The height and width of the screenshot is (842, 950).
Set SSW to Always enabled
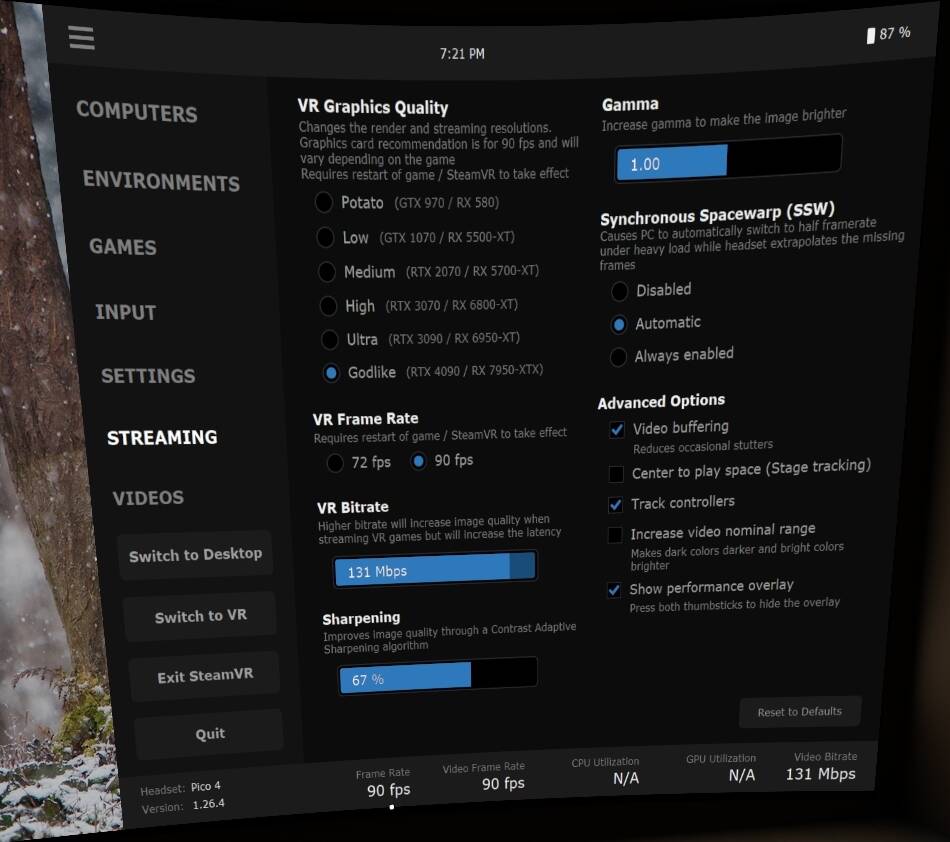click(x=618, y=357)
